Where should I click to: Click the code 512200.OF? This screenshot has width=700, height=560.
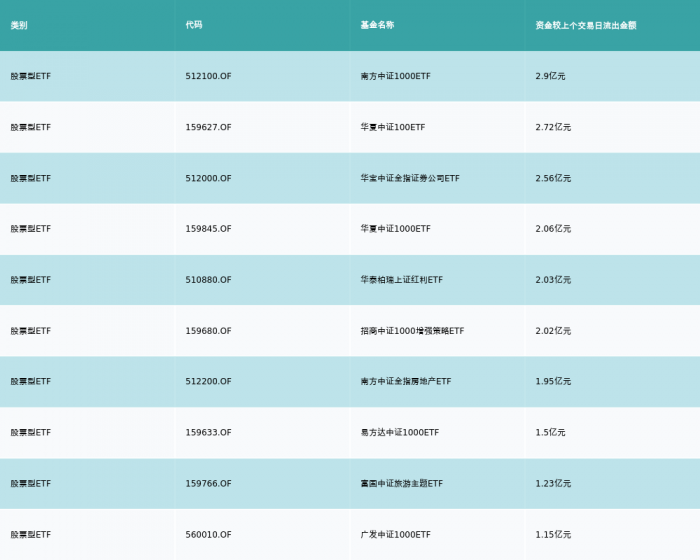point(208,381)
